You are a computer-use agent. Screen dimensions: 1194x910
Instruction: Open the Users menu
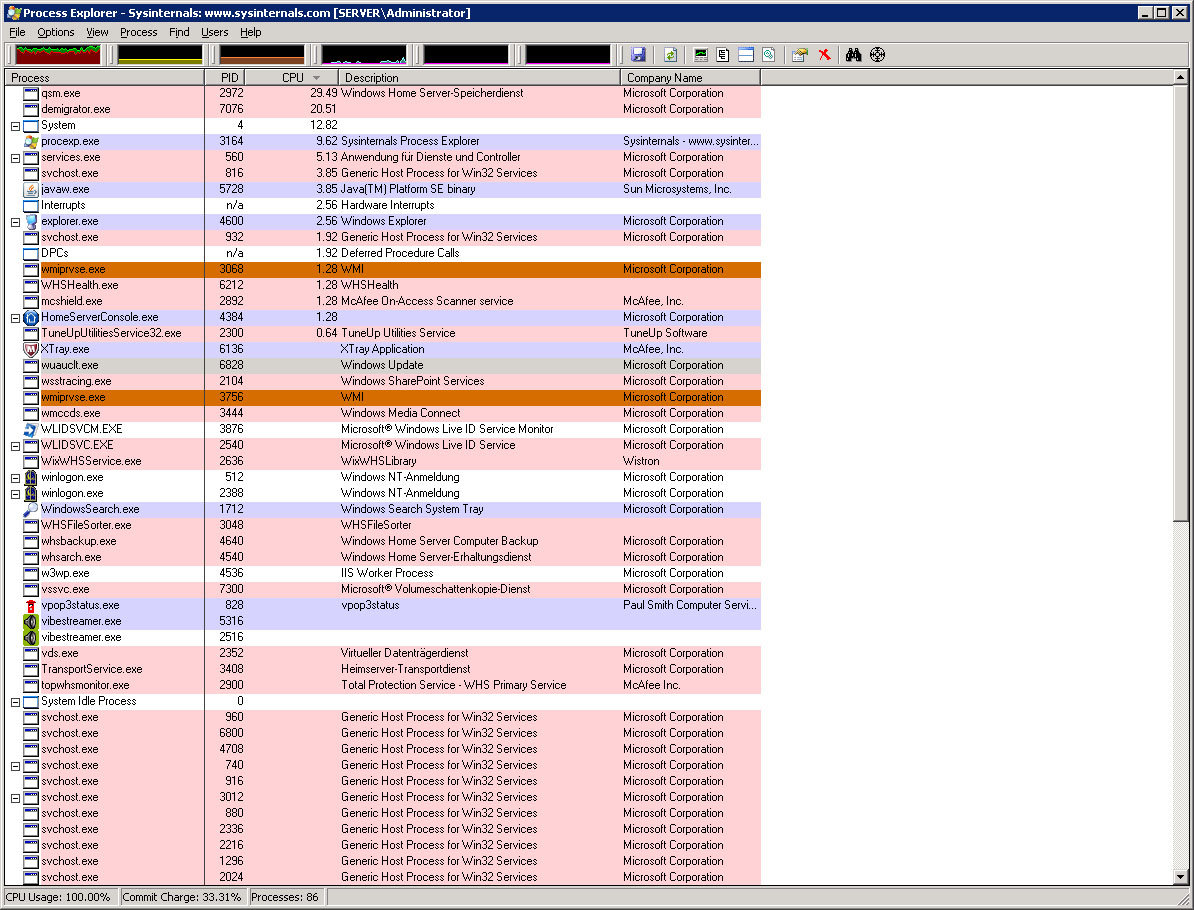tap(215, 32)
